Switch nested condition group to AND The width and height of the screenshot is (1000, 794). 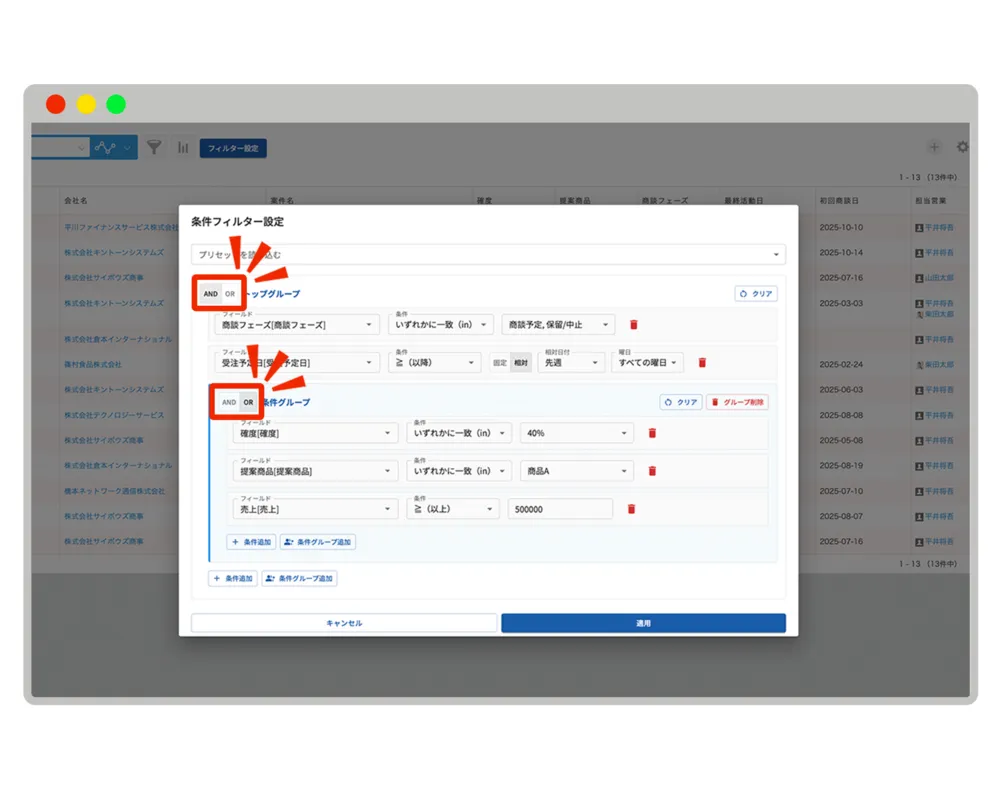tap(229, 402)
